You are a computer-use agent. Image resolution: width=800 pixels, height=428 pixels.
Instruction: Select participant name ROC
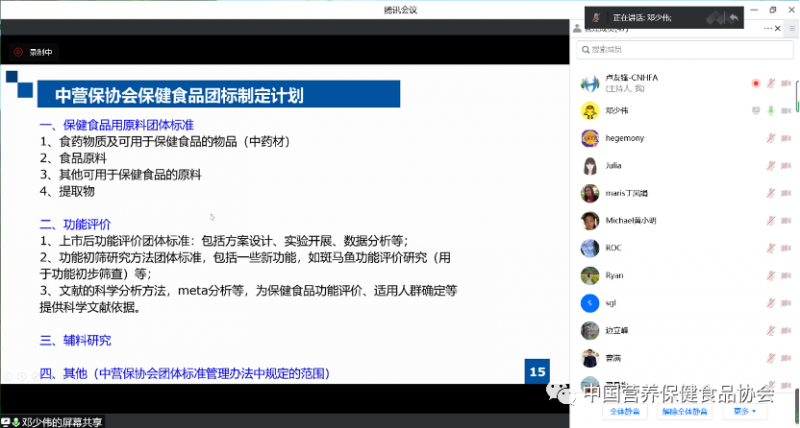point(613,248)
